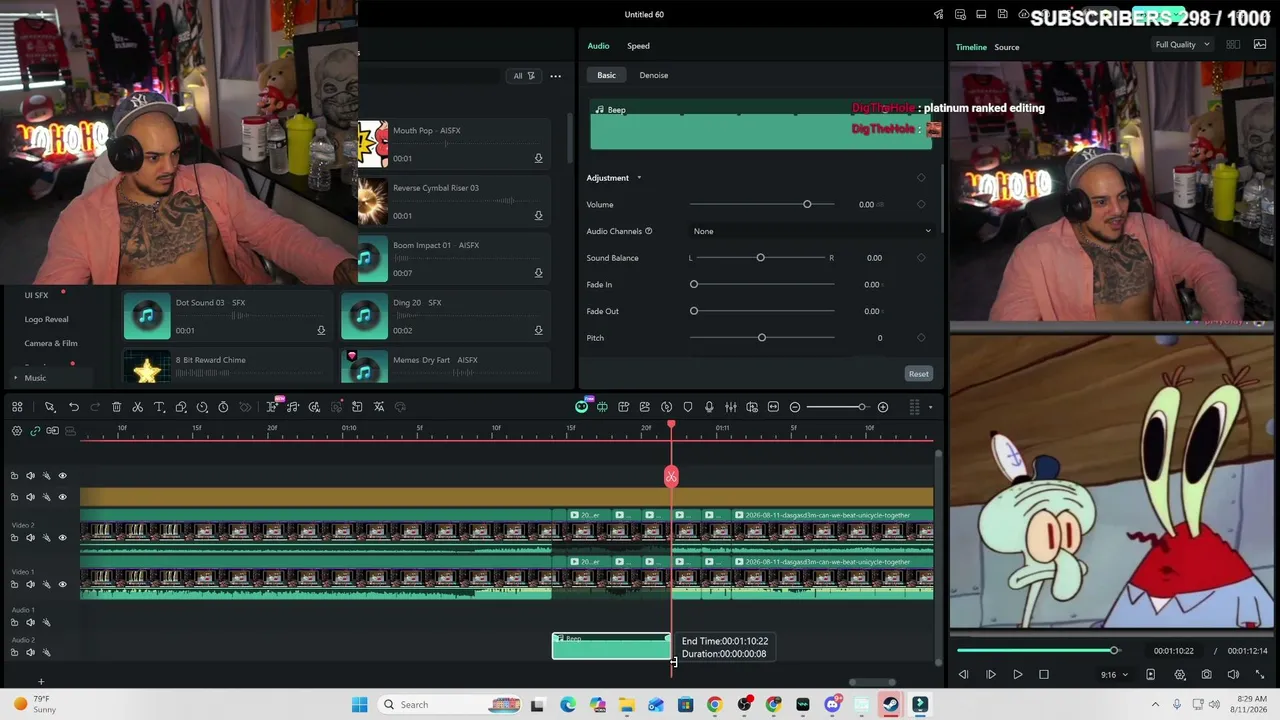1280x720 pixels.
Task: Change the 9:16 aspect ratio dropdown
Action: point(1114,675)
